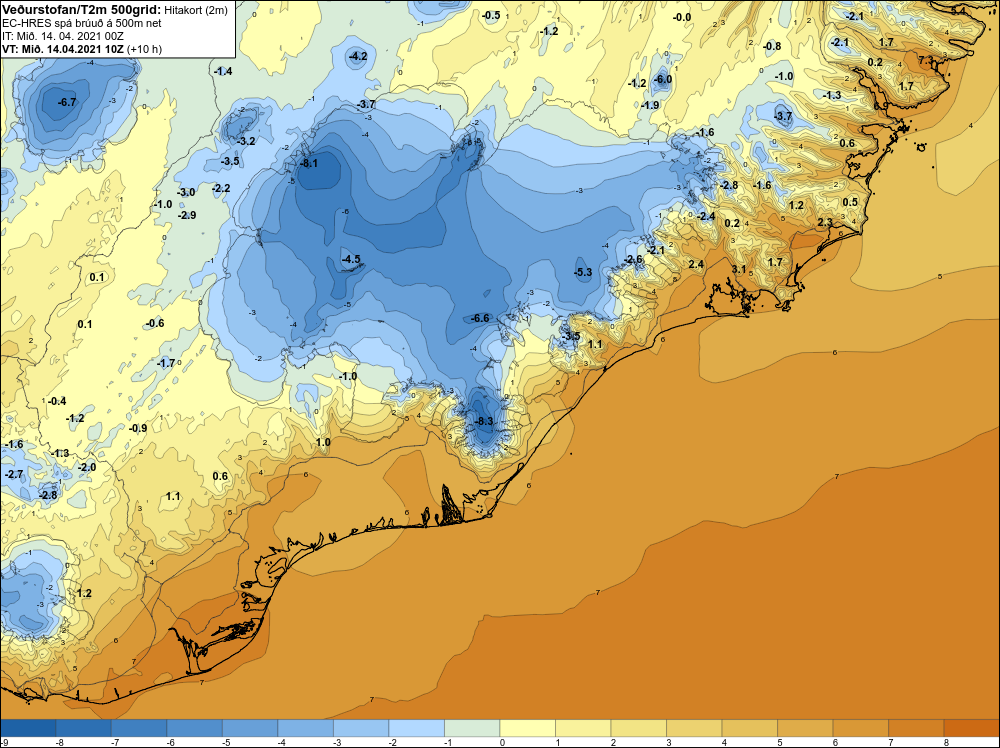Screen dimensions: 1000x748
Task: Select the 'Hitakort (2m)' header label
Action: click(x=196, y=10)
